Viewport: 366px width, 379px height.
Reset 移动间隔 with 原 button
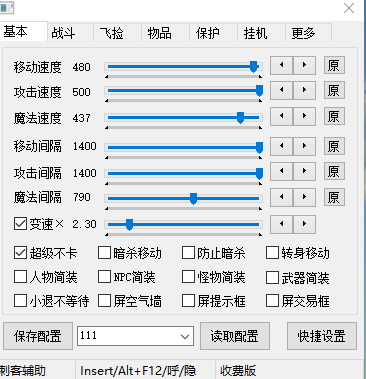tap(334, 146)
